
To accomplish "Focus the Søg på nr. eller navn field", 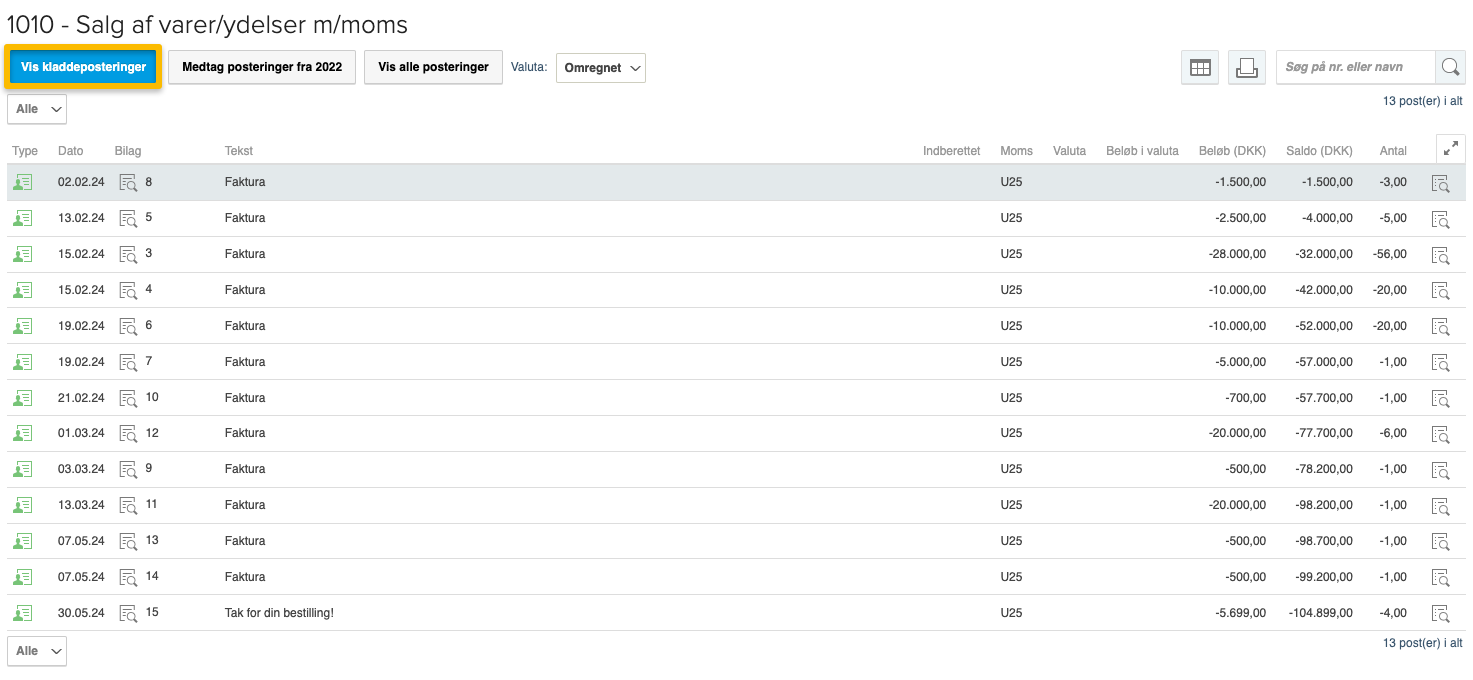I will click(1354, 67).
